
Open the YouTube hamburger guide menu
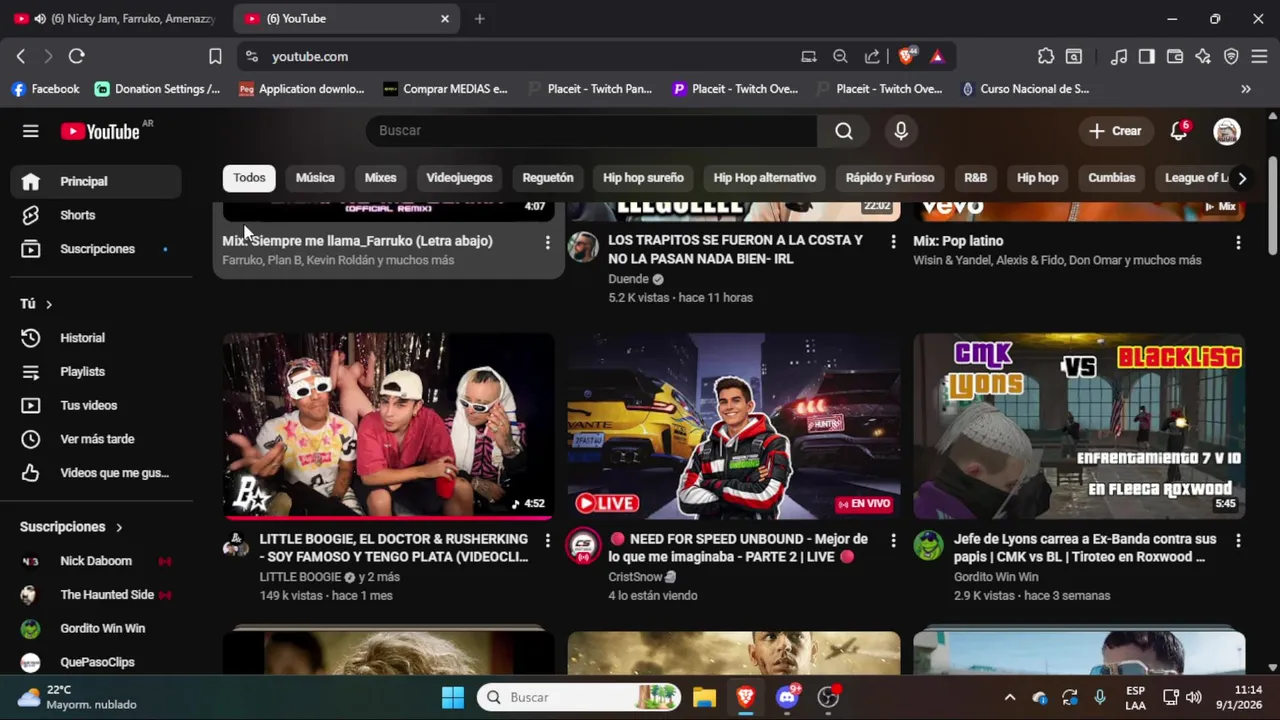coord(31,131)
